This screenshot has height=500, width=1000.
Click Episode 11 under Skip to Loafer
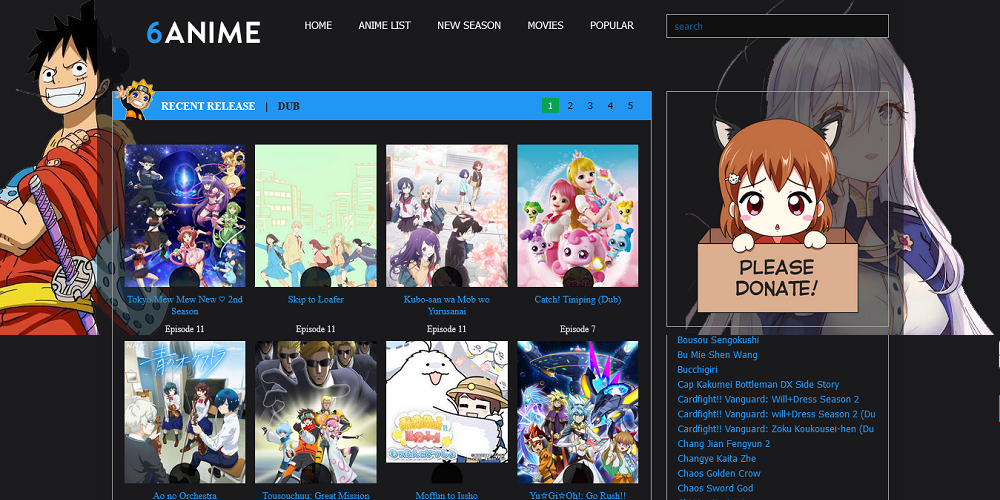(316, 329)
